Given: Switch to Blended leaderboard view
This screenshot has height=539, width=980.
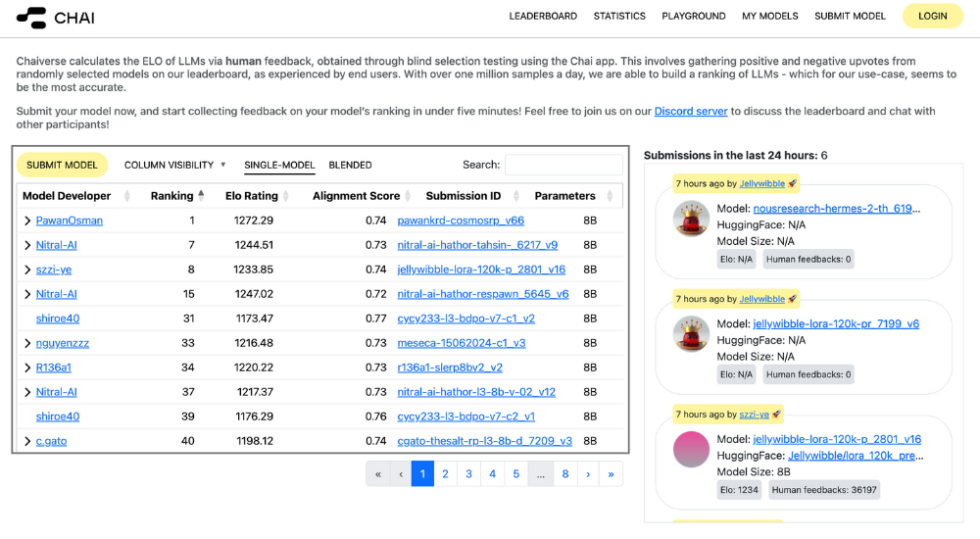Looking at the screenshot, I should point(350,165).
